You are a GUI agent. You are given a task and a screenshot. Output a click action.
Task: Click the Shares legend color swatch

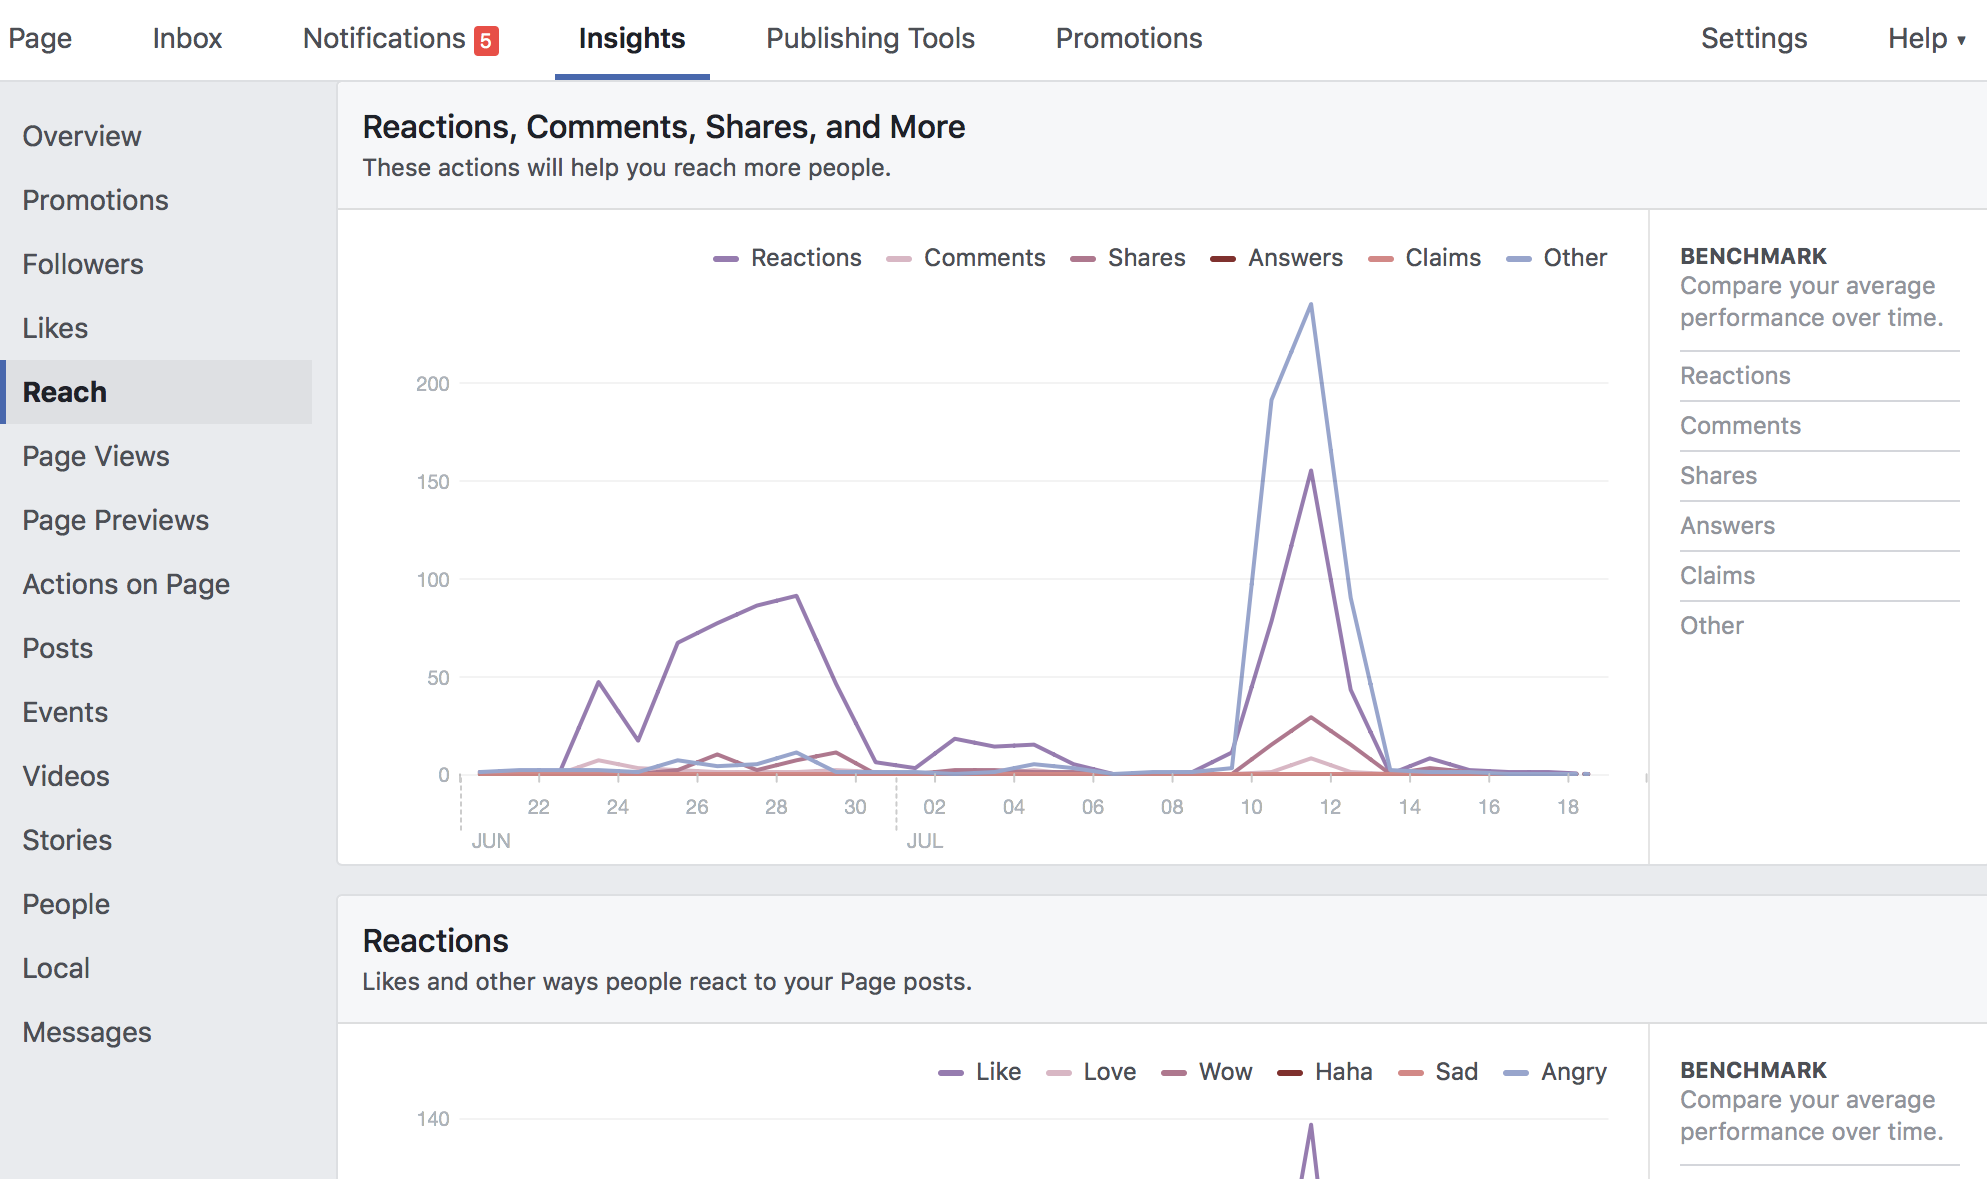click(1083, 259)
